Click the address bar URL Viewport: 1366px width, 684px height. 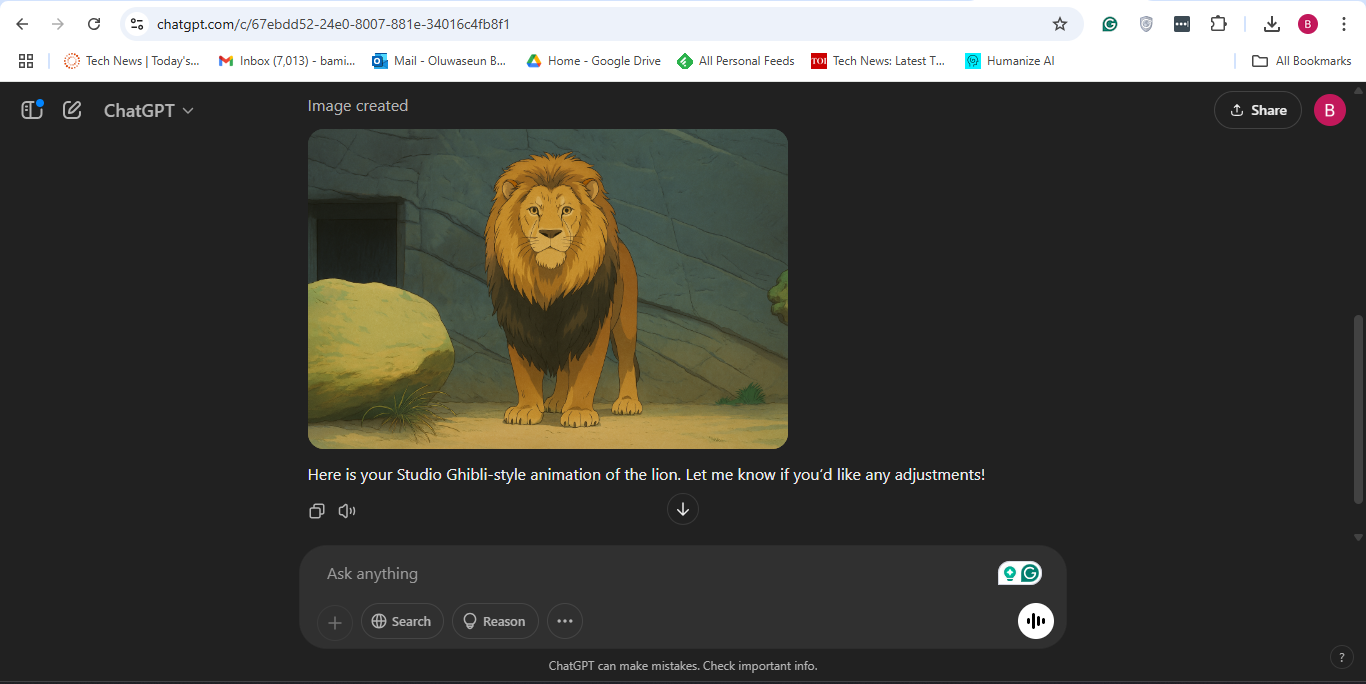coord(333,24)
